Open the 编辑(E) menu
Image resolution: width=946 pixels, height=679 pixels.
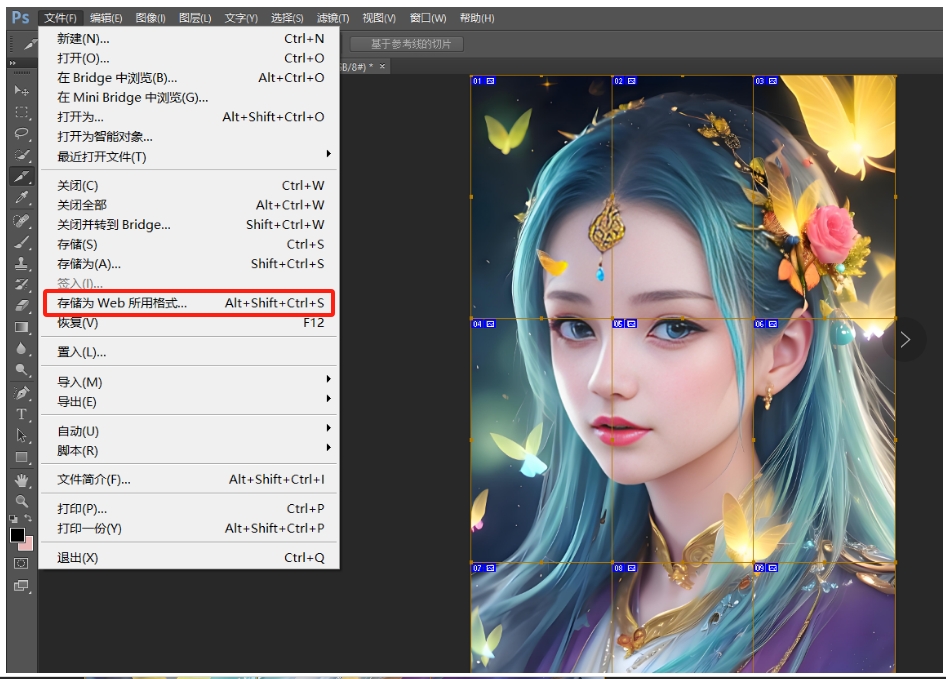(106, 18)
